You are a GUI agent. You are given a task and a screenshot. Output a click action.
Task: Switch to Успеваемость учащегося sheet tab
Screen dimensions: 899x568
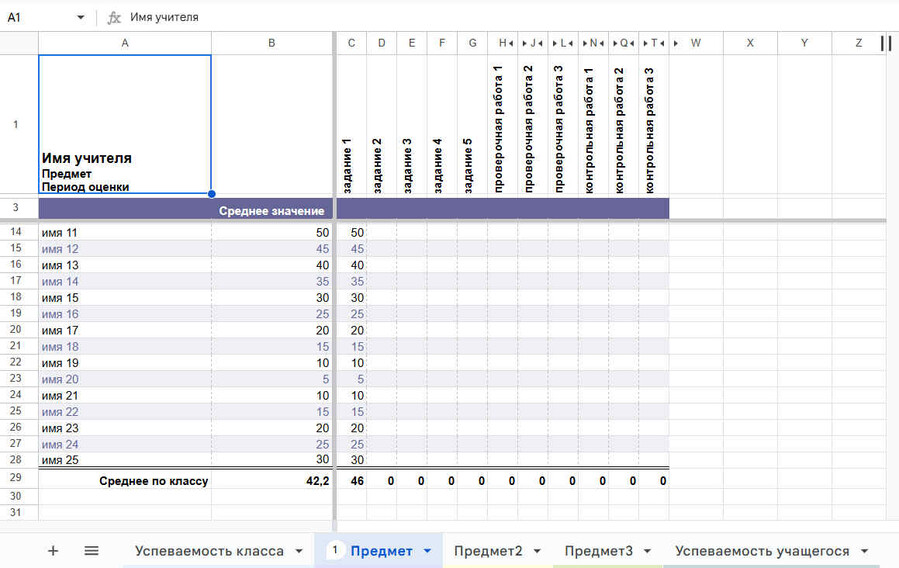(x=762, y=551)
